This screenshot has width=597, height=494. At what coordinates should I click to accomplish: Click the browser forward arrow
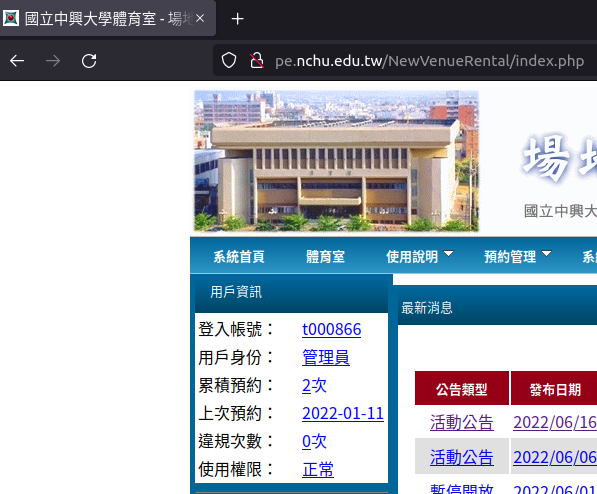(53, 61)
